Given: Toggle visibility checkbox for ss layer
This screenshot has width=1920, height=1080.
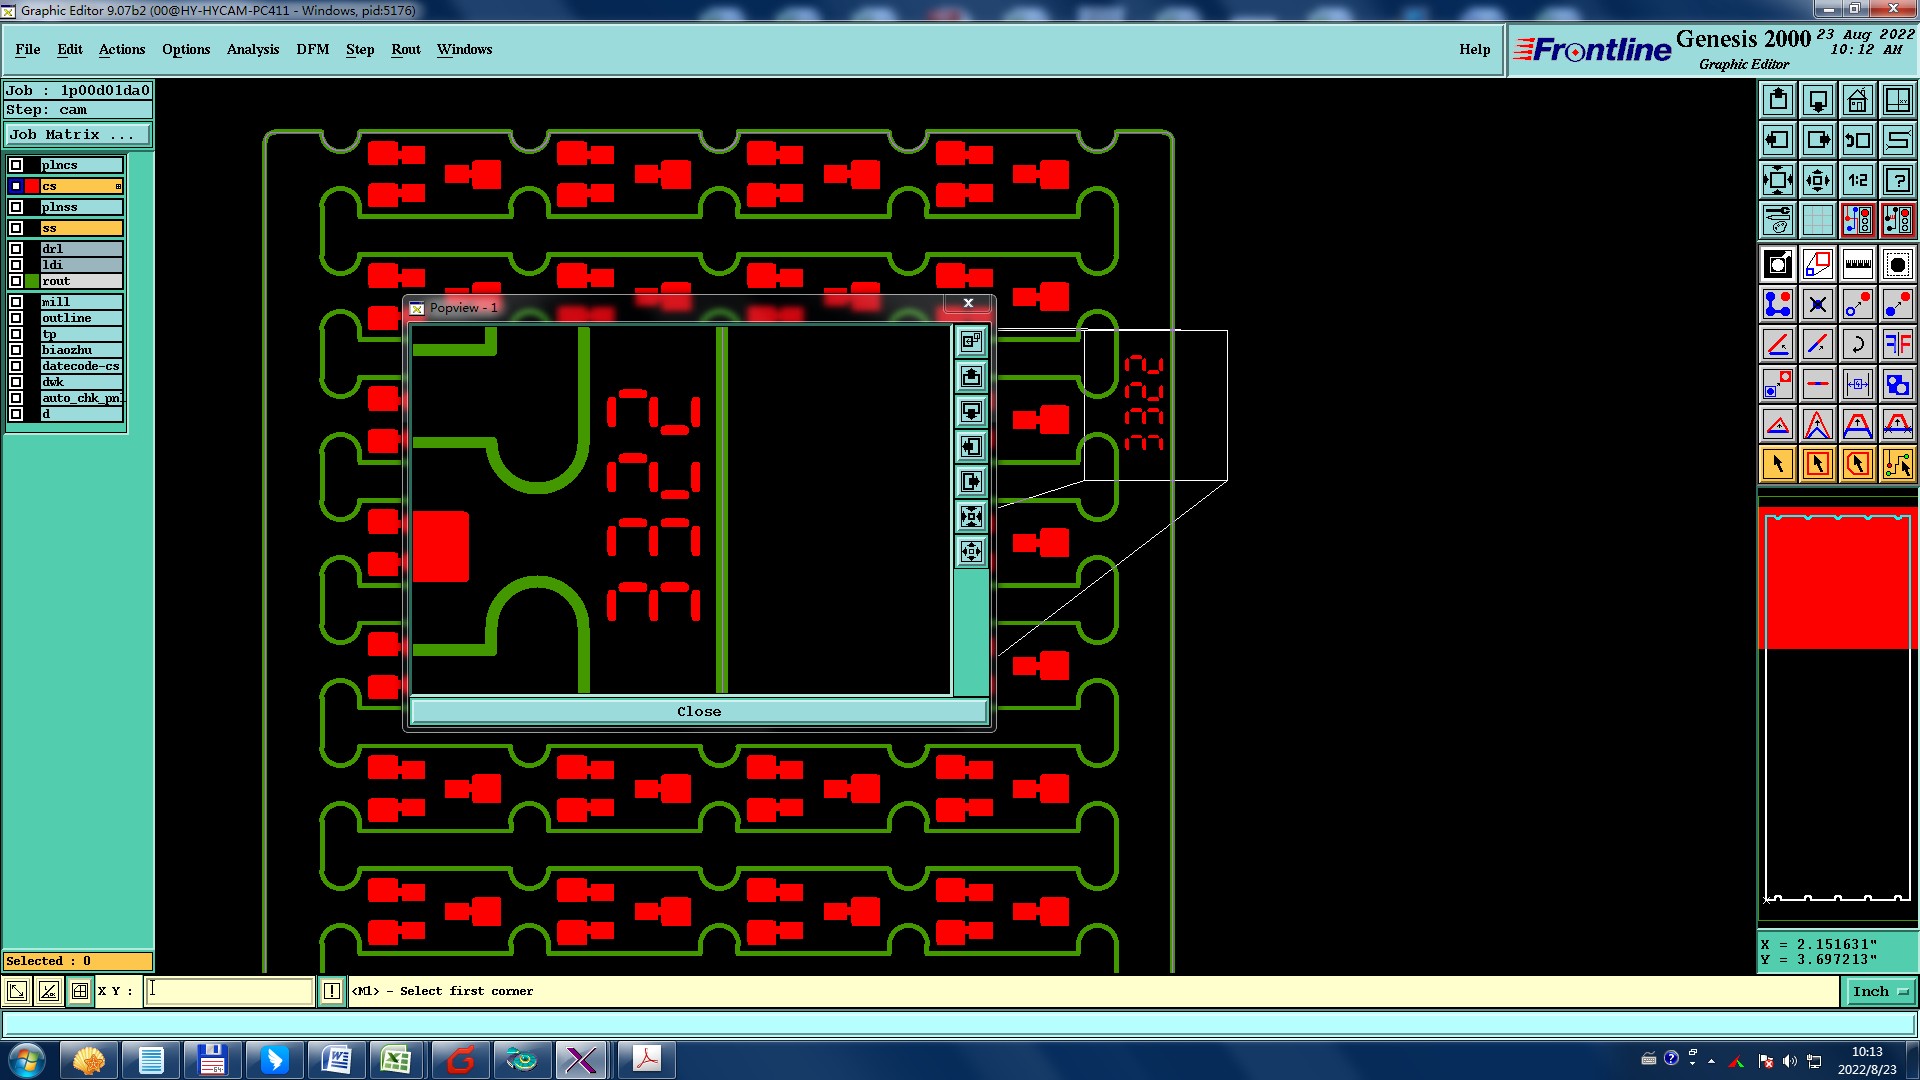Looking at the screenshot, I should [x=16, y=228].
